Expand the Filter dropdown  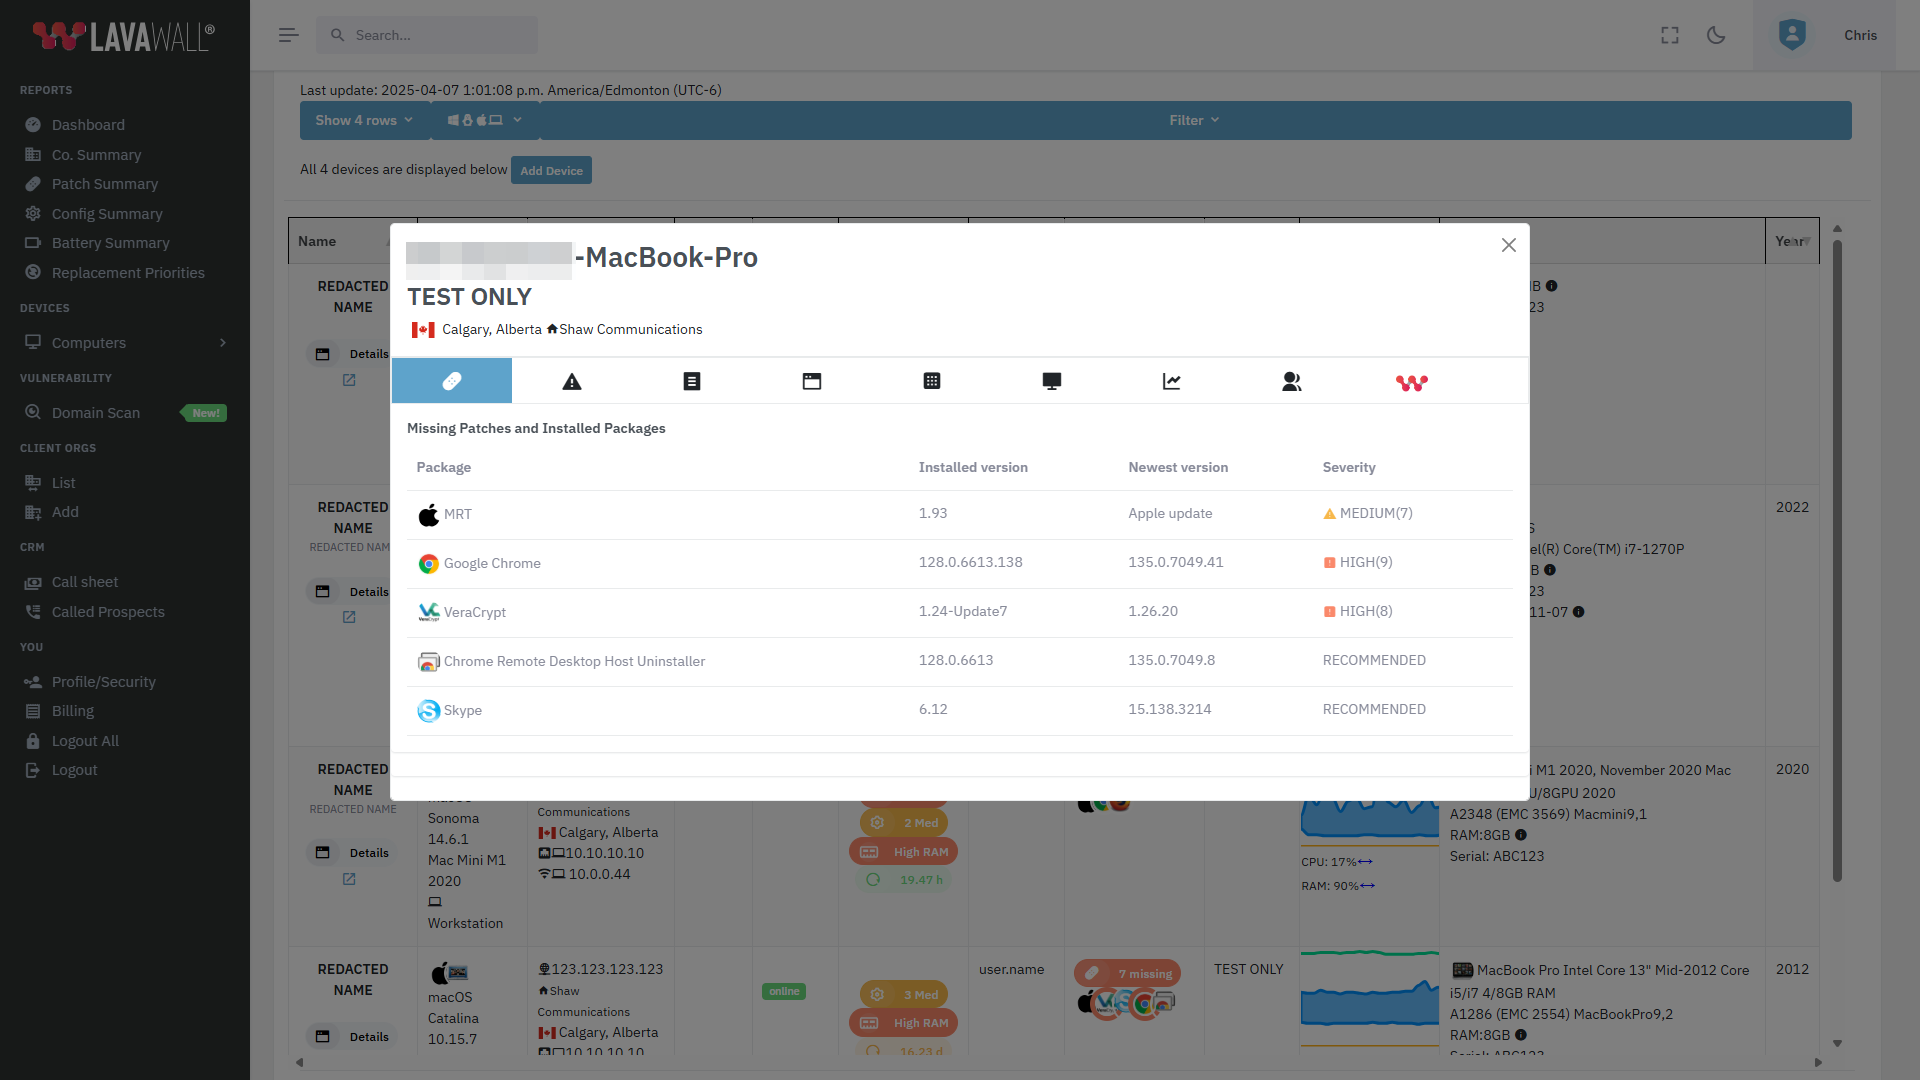click(x=1194, y=120)
